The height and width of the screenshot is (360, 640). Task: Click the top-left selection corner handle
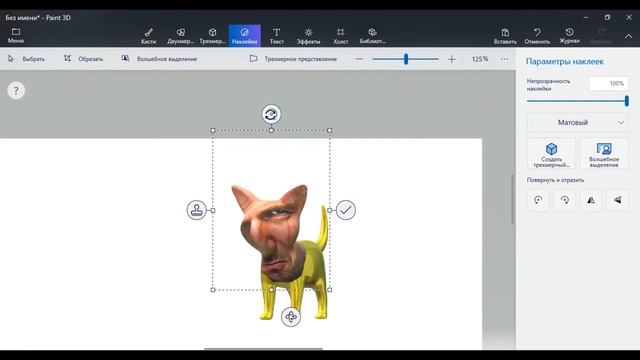click(213, 130)
